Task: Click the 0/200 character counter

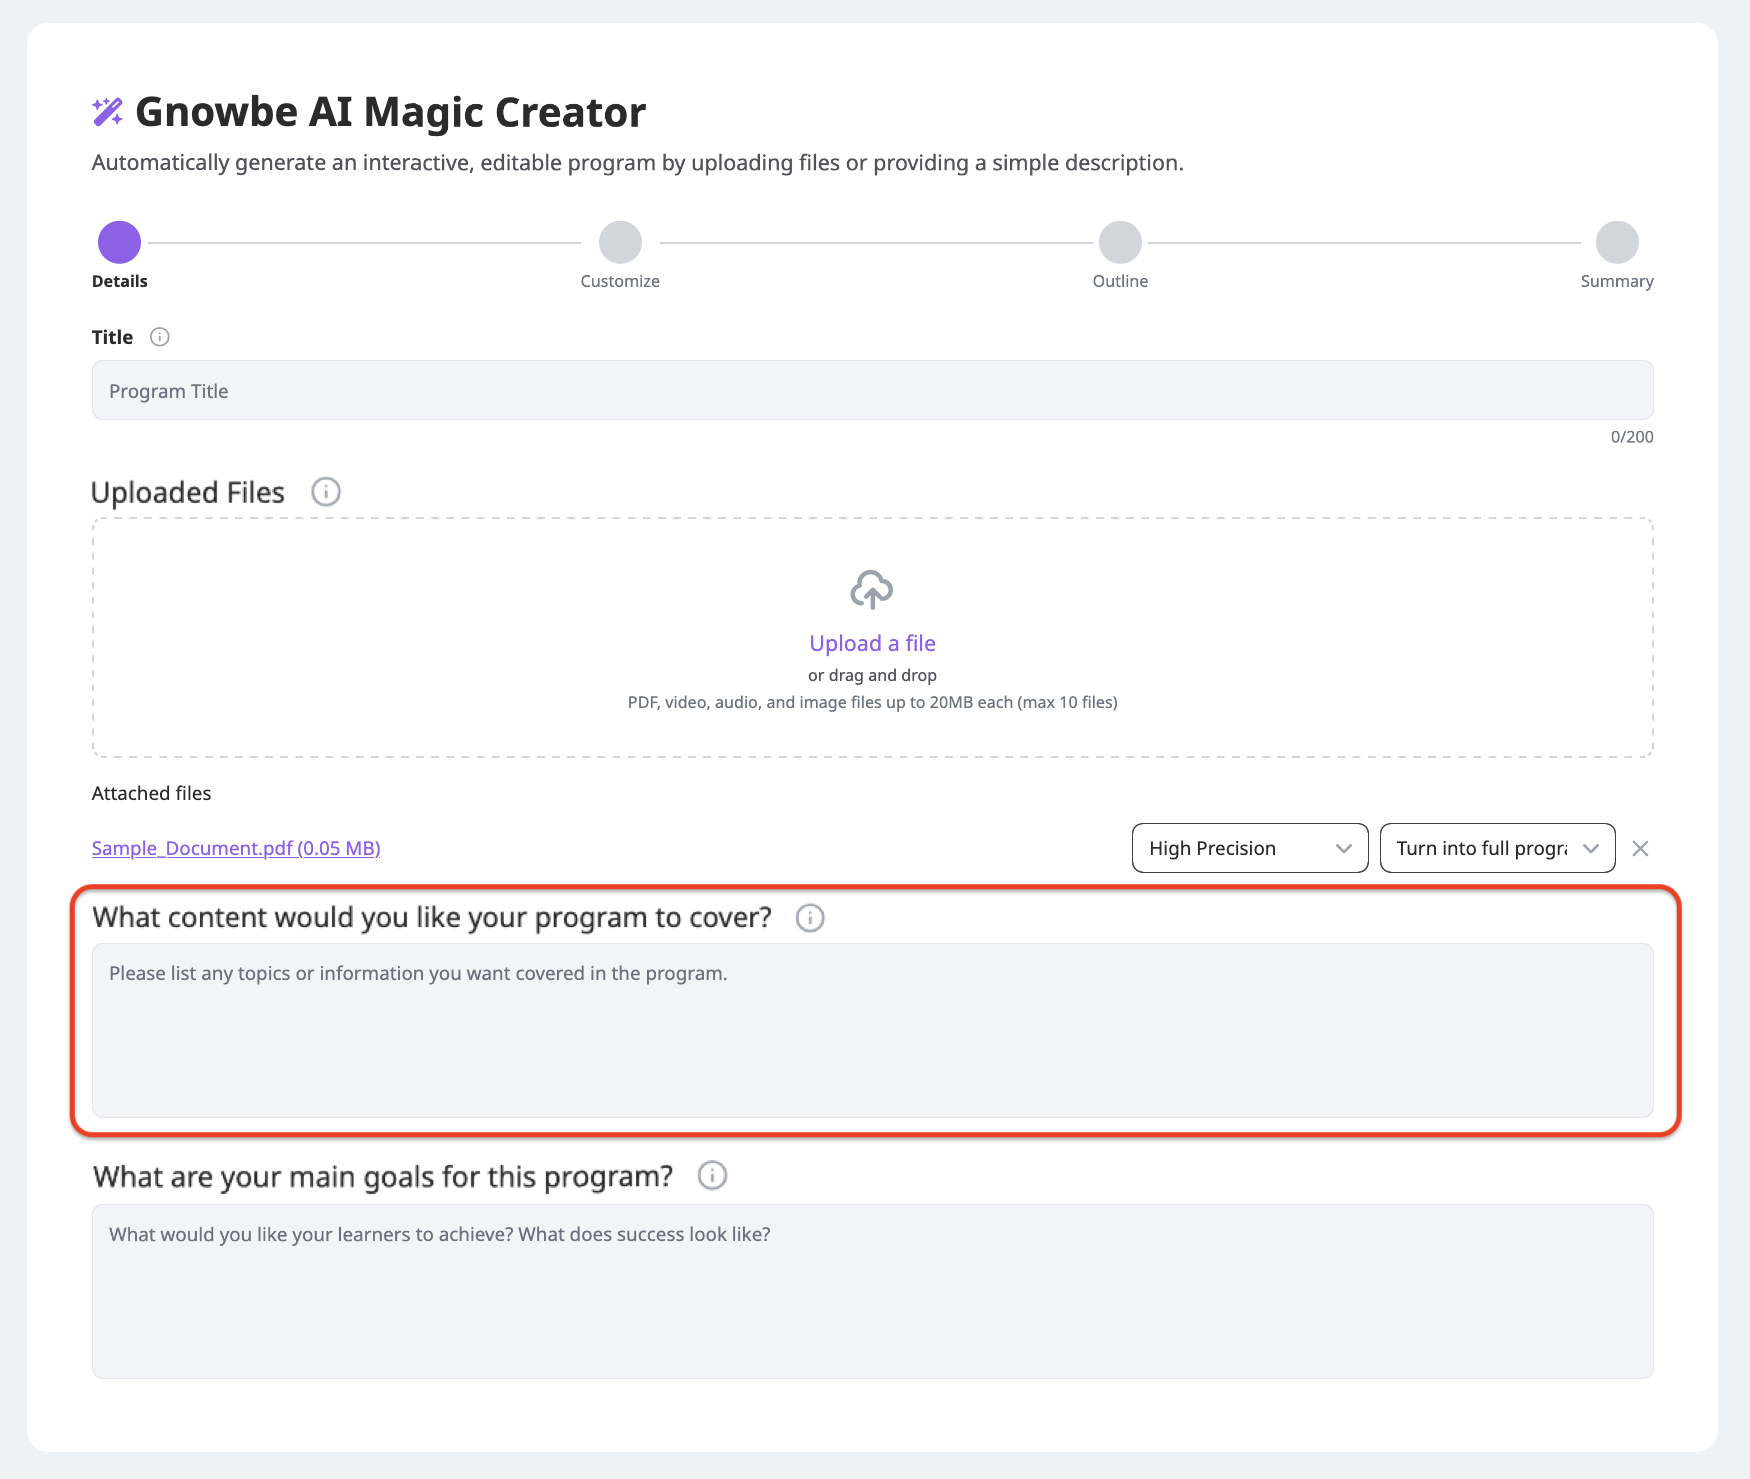Action: click(x=1632, y=437)
